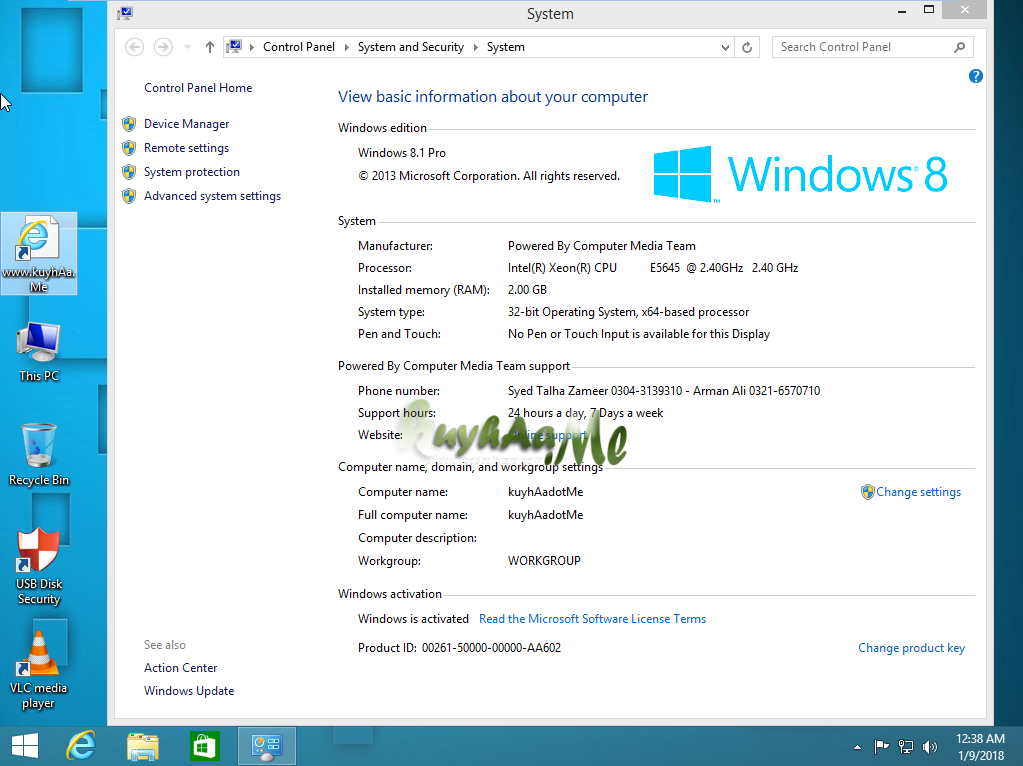Click the search magnifier icon
The image size is (1023, 766).
point(959,47)
